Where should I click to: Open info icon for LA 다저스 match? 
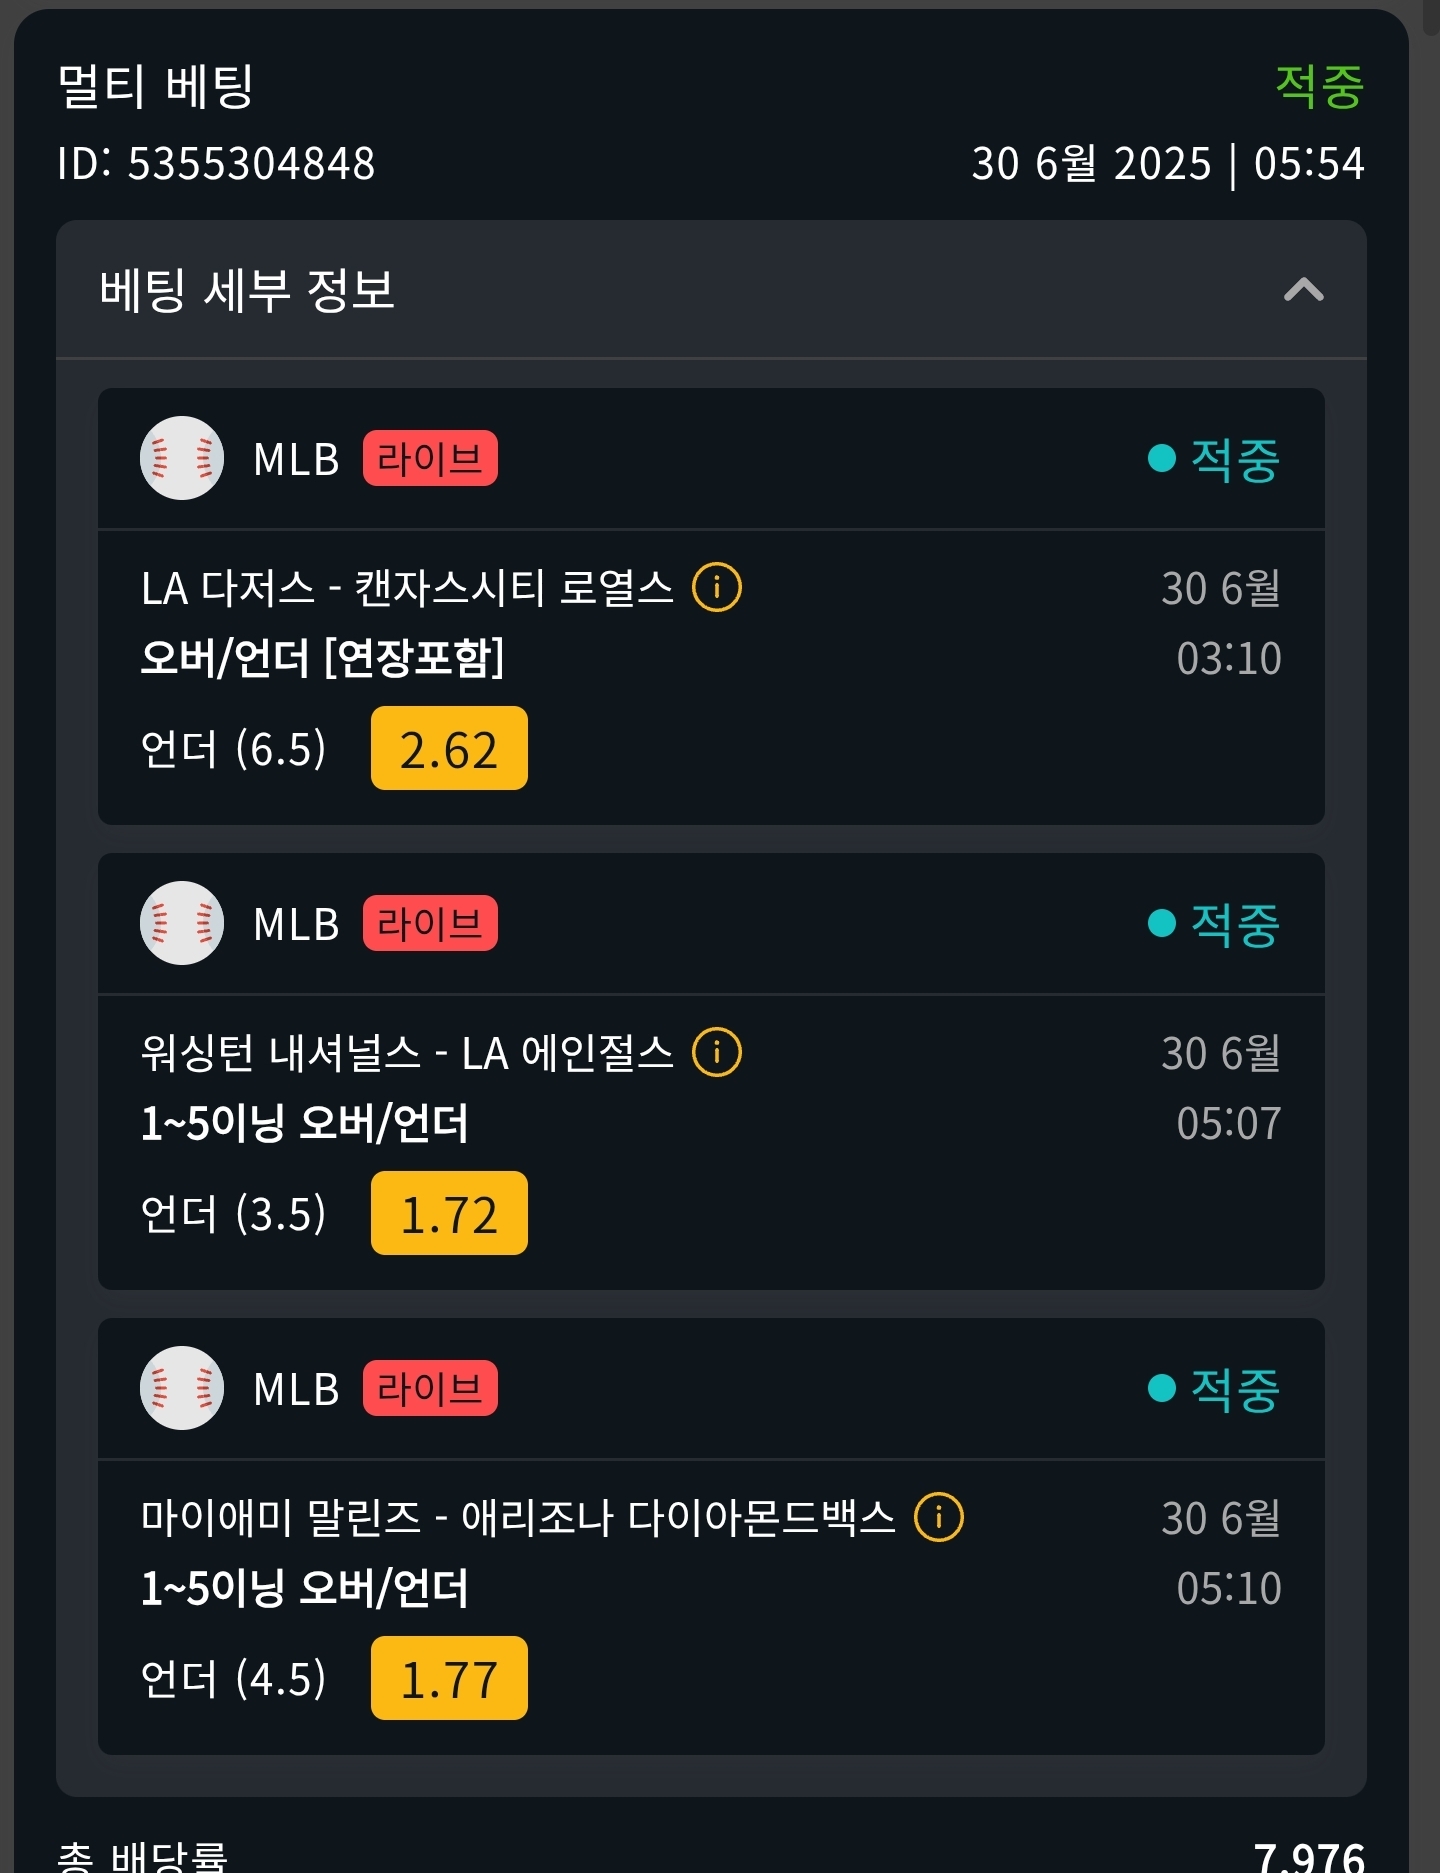pyautogui.click(x=717, y=587)
